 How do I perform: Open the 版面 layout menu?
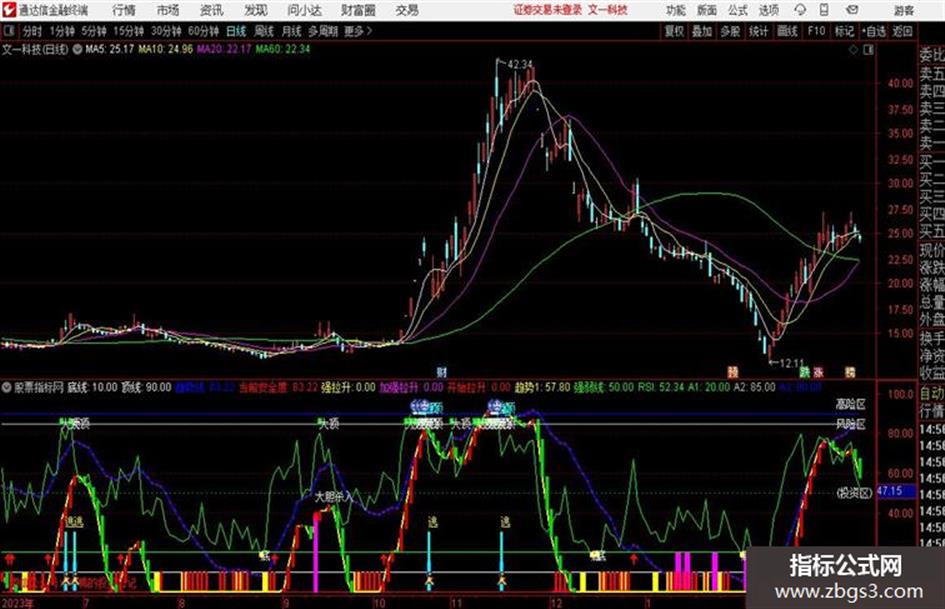[706, 10]
